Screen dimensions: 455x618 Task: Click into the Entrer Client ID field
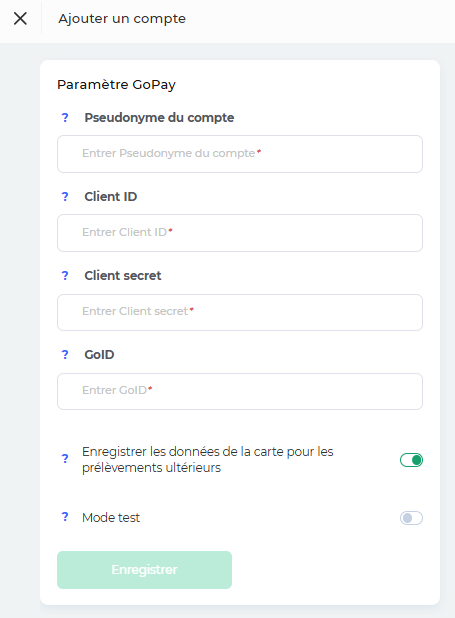point(240,233)
